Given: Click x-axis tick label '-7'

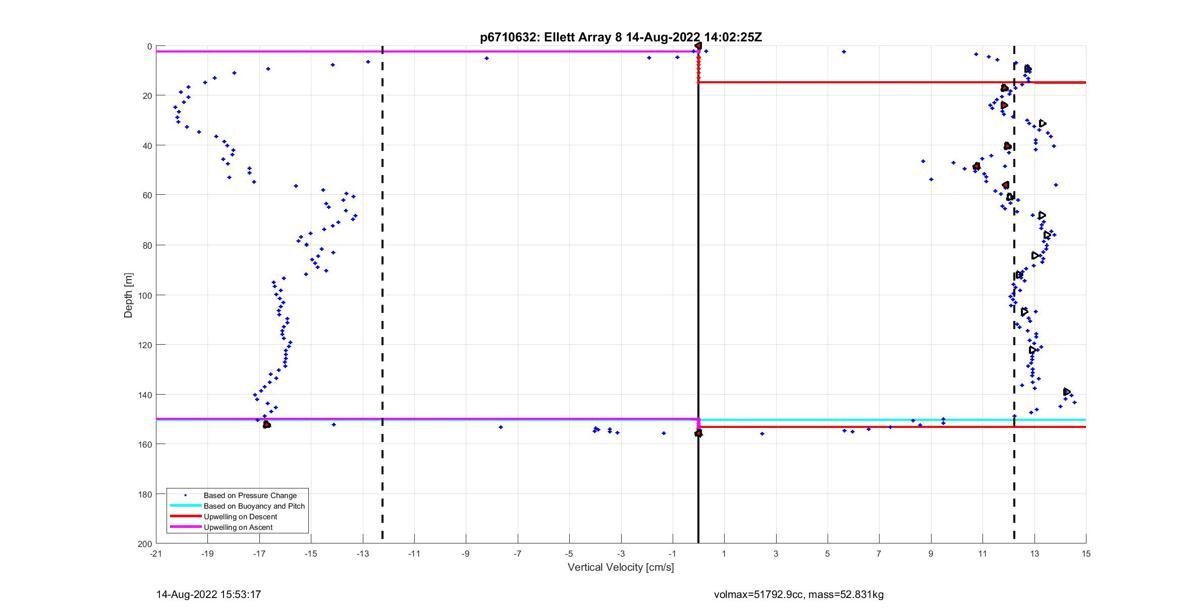Looking at the screenshot, I should tap(517, 553).
